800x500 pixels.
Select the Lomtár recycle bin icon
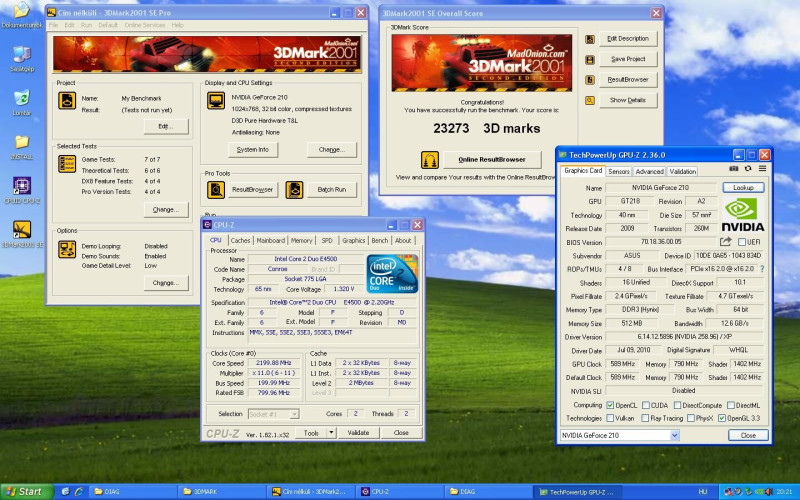pyautogui.click(x=21, y=102)
